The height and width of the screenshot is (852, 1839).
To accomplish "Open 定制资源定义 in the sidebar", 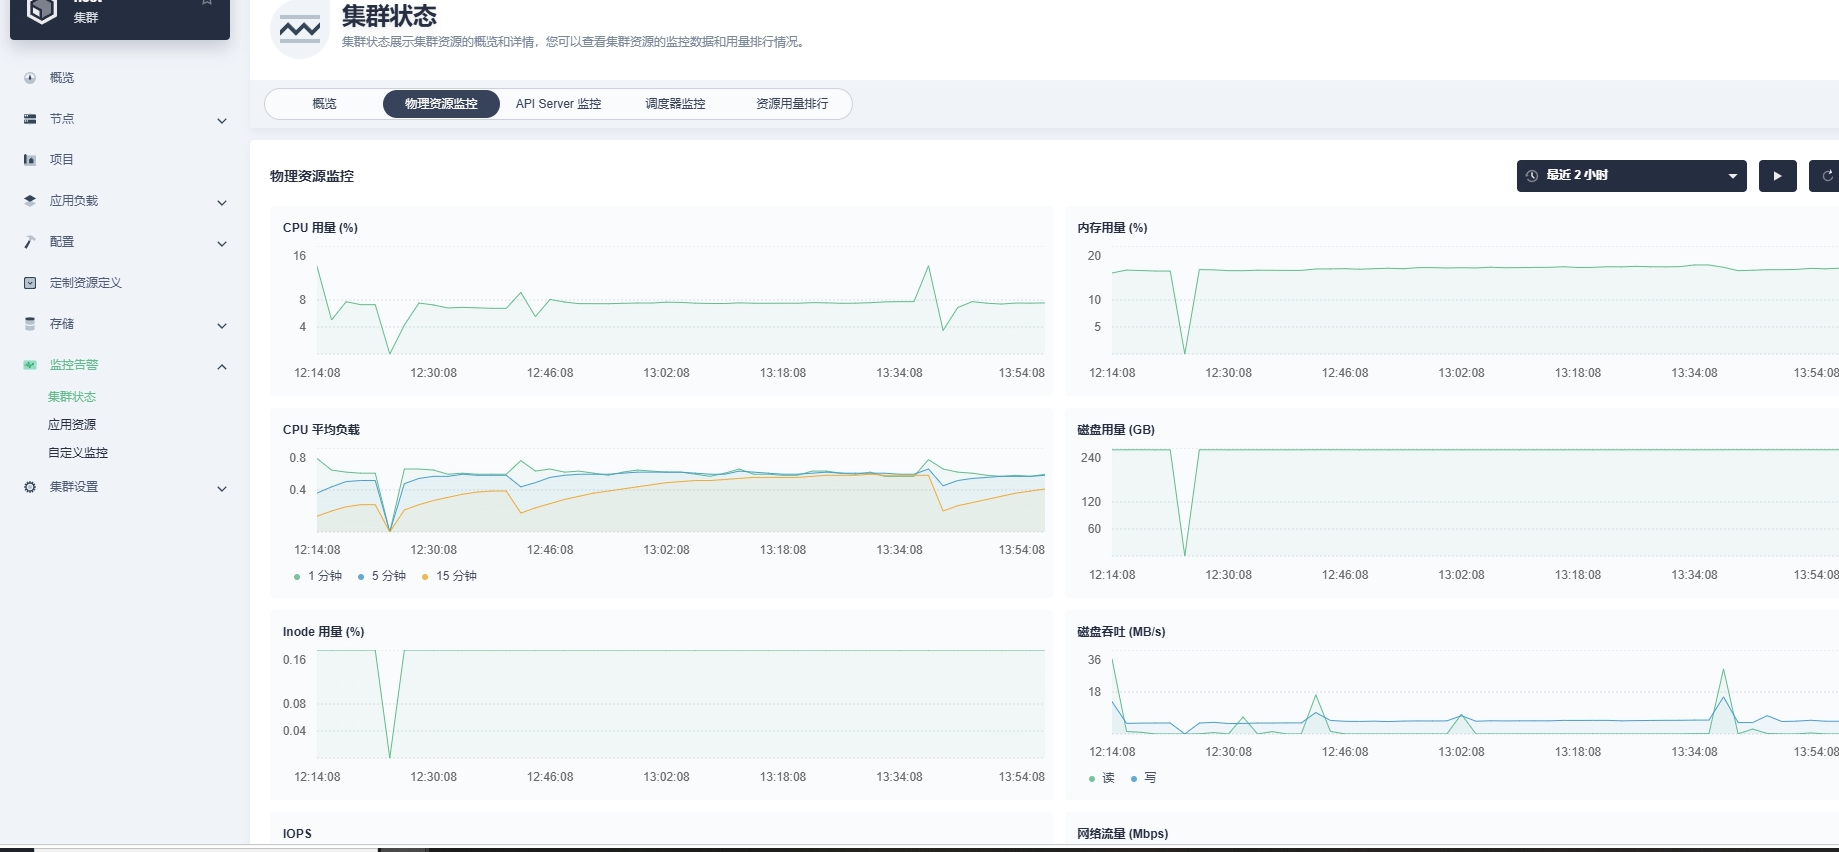I will [x=86, y=283].
